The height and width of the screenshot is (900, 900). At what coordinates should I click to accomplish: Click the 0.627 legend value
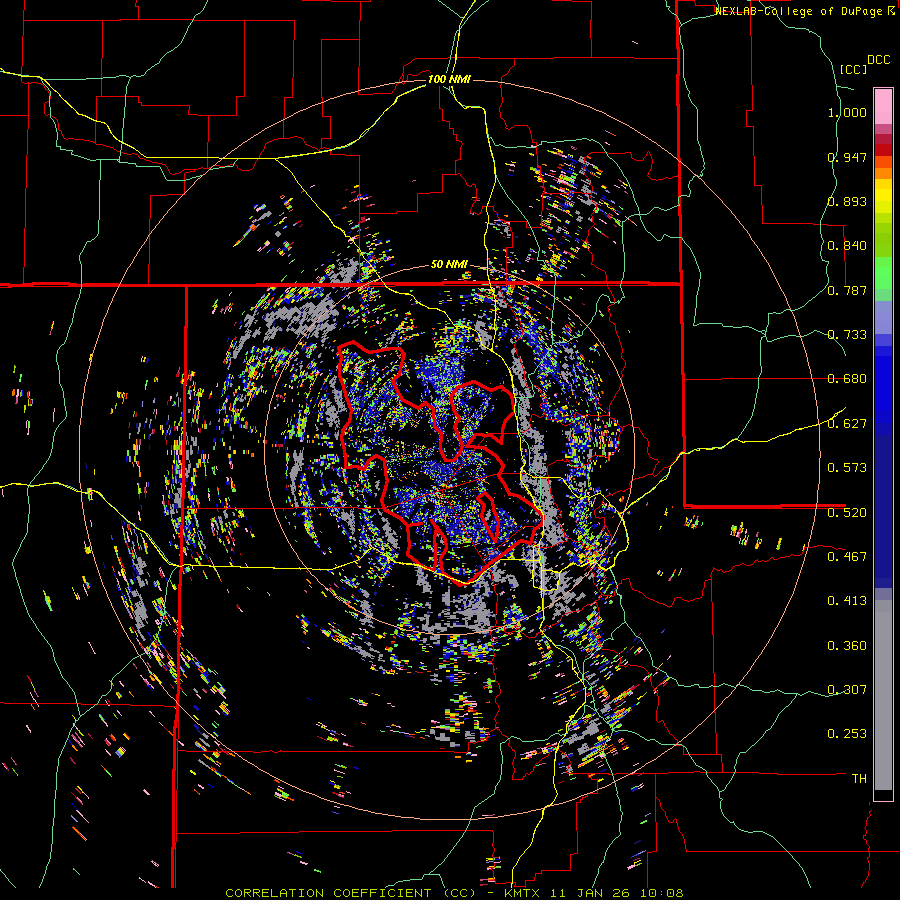pyautogui.click(x=847, y=424)
